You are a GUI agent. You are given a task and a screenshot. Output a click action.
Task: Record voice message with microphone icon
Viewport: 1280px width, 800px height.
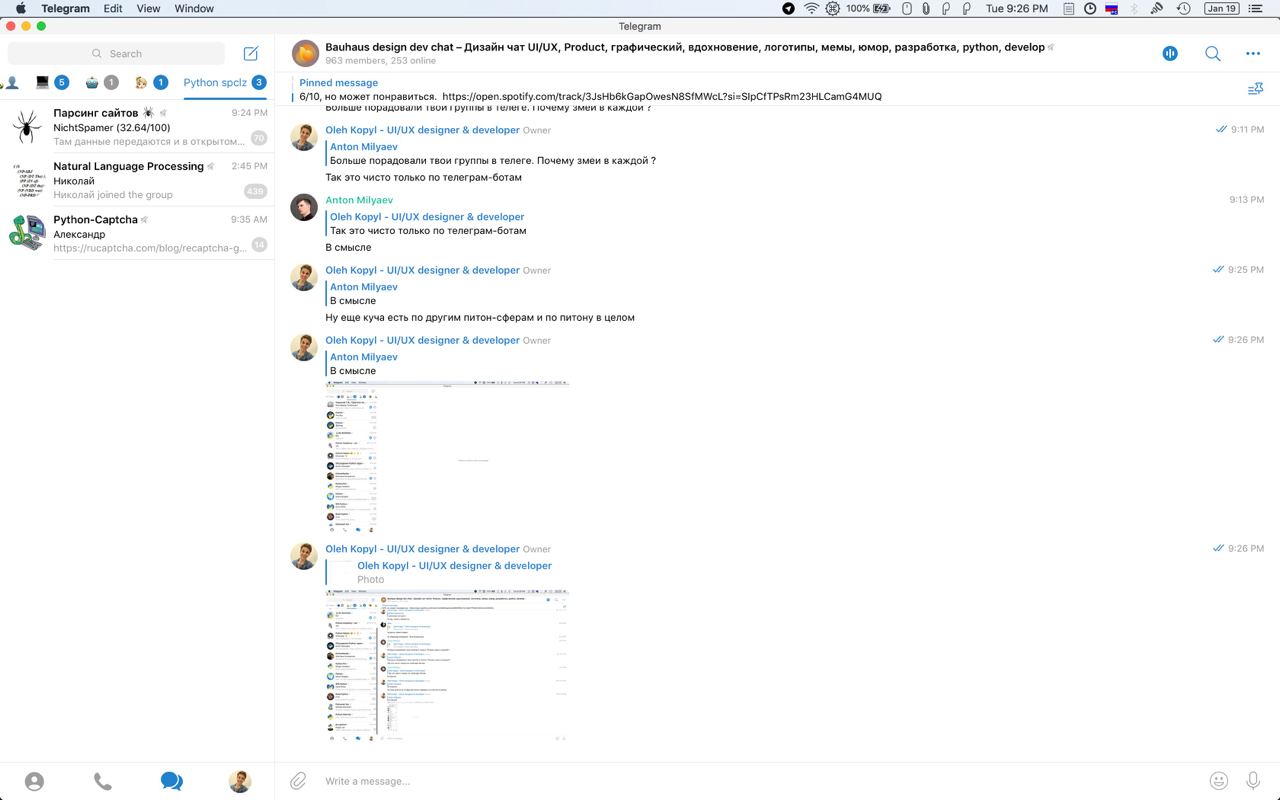[x=1253, y=781]
